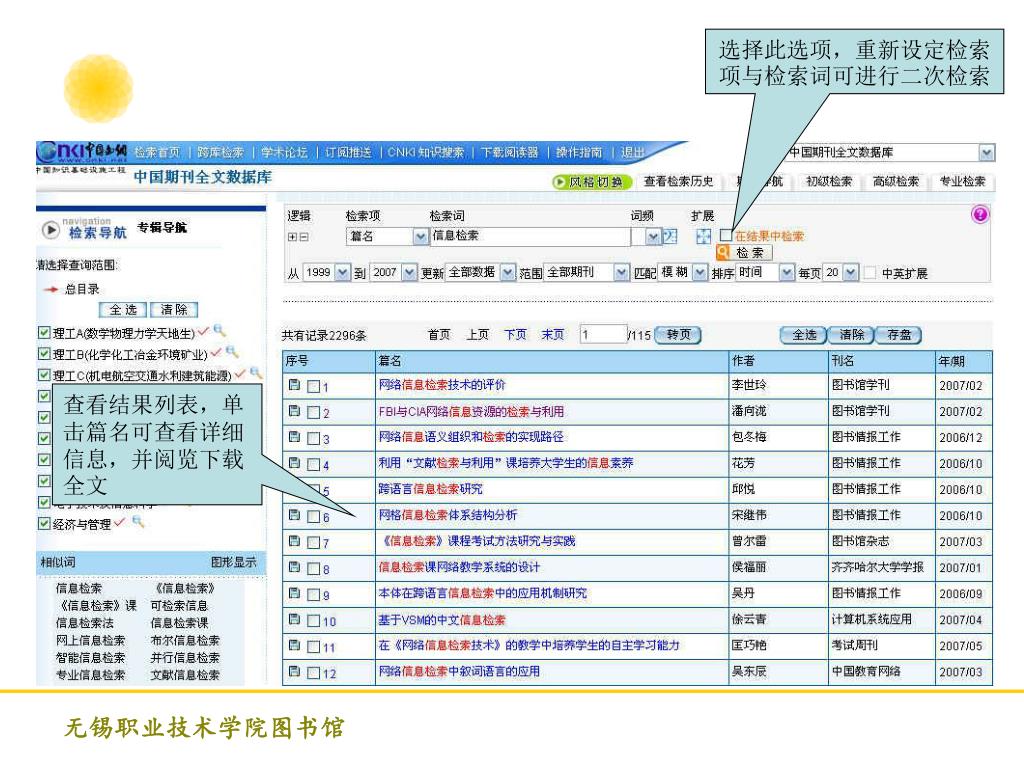Screen dimensions: 1024x768
Task: Click the save disk icon in row 1
Action: (x=295, y=385)
